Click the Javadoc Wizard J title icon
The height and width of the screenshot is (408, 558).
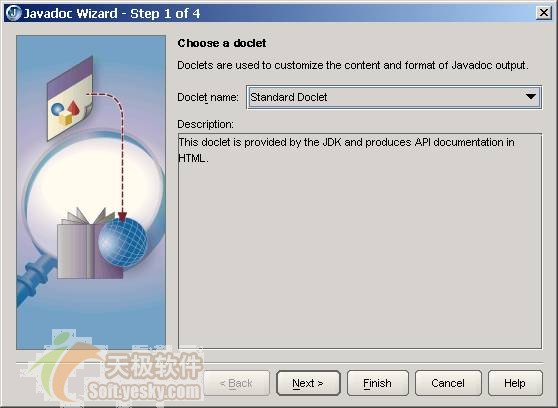coord(14,13)
